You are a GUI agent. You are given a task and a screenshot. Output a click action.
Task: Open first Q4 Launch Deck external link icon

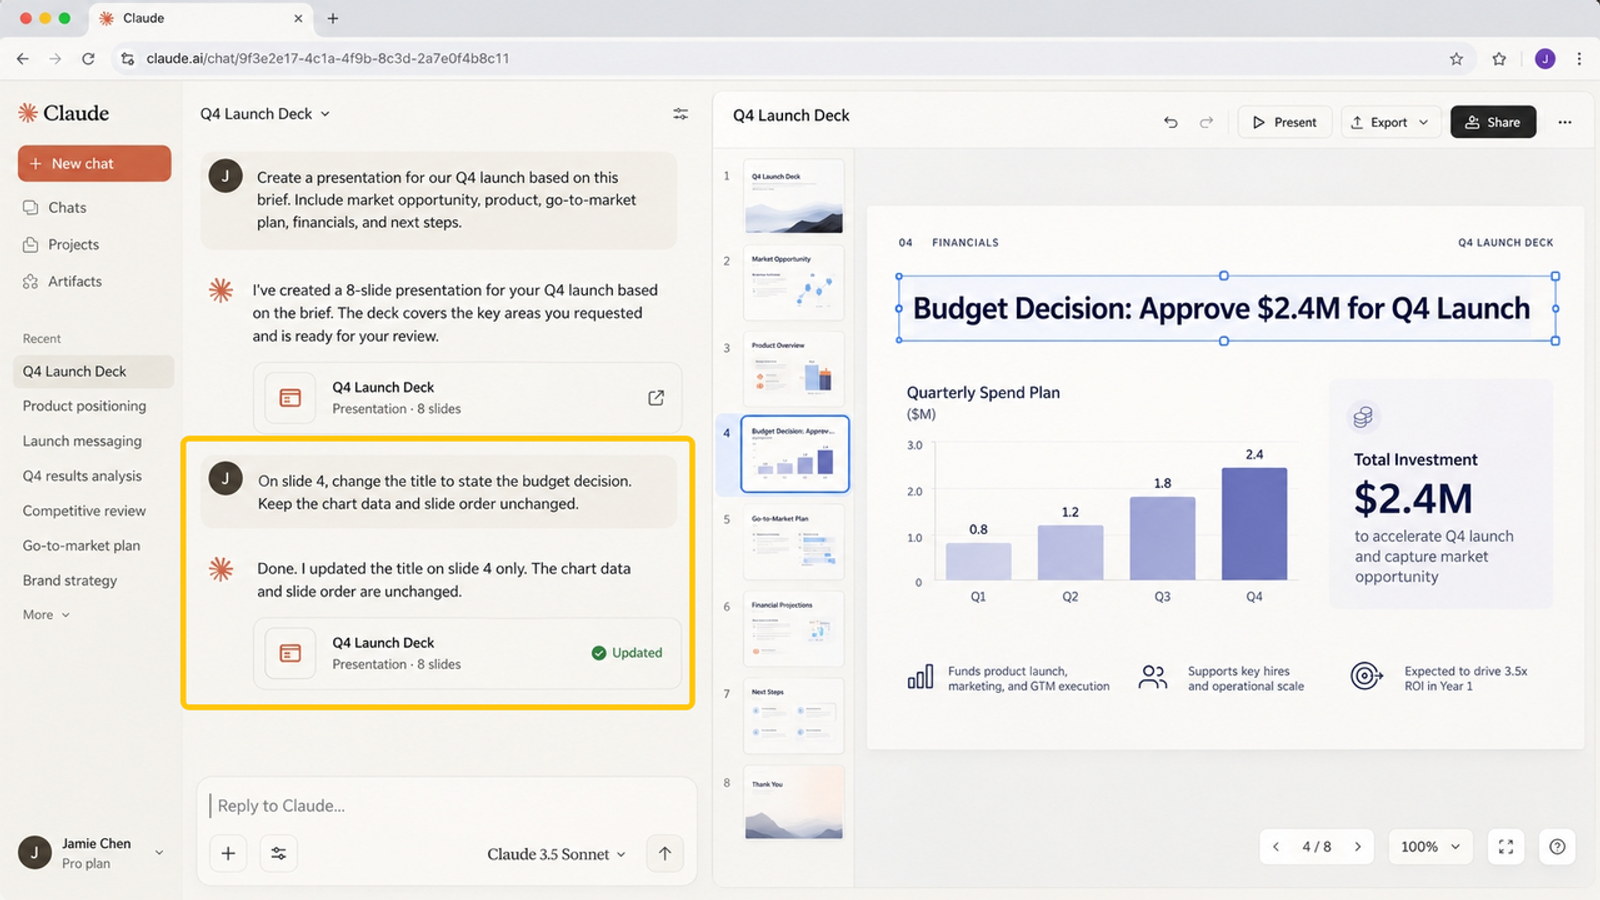point(656,398)
